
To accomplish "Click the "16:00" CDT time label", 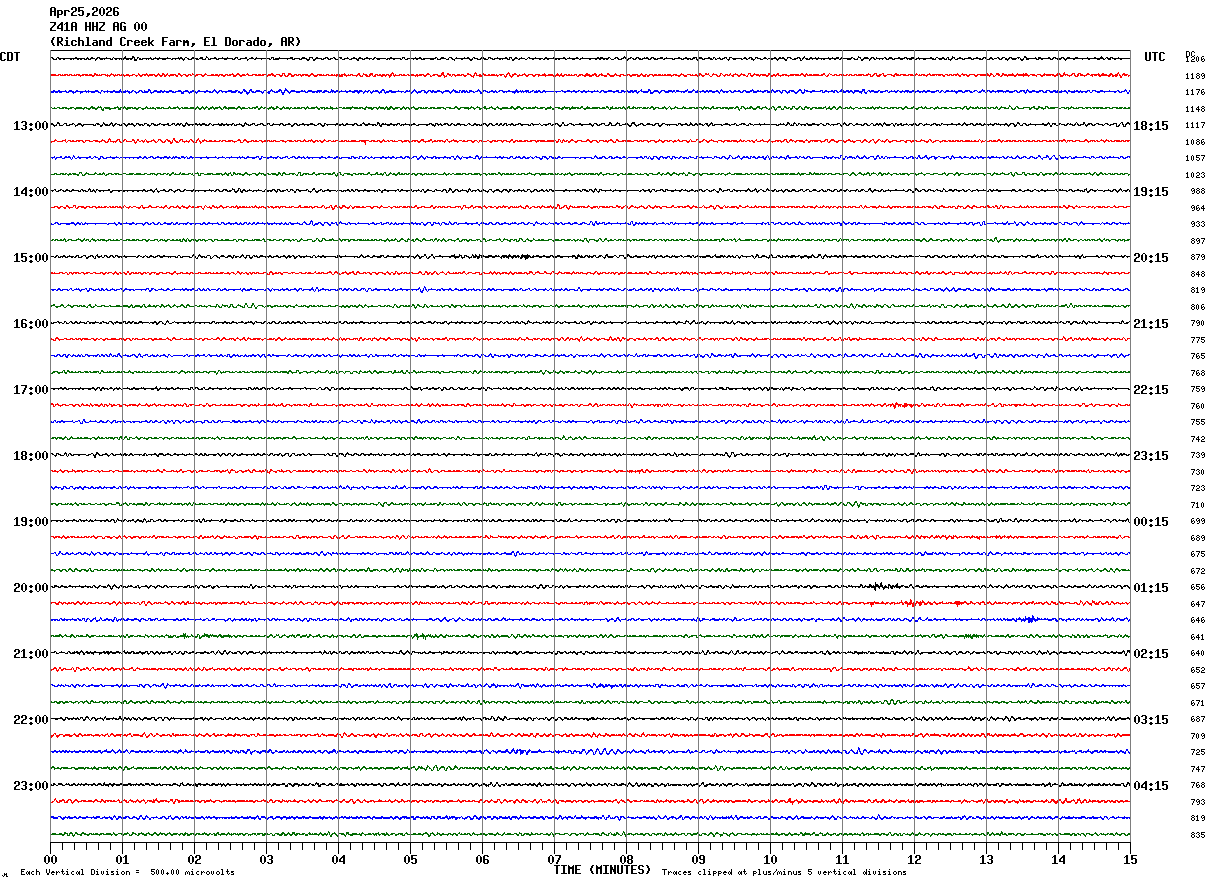I will coord(30,324).
